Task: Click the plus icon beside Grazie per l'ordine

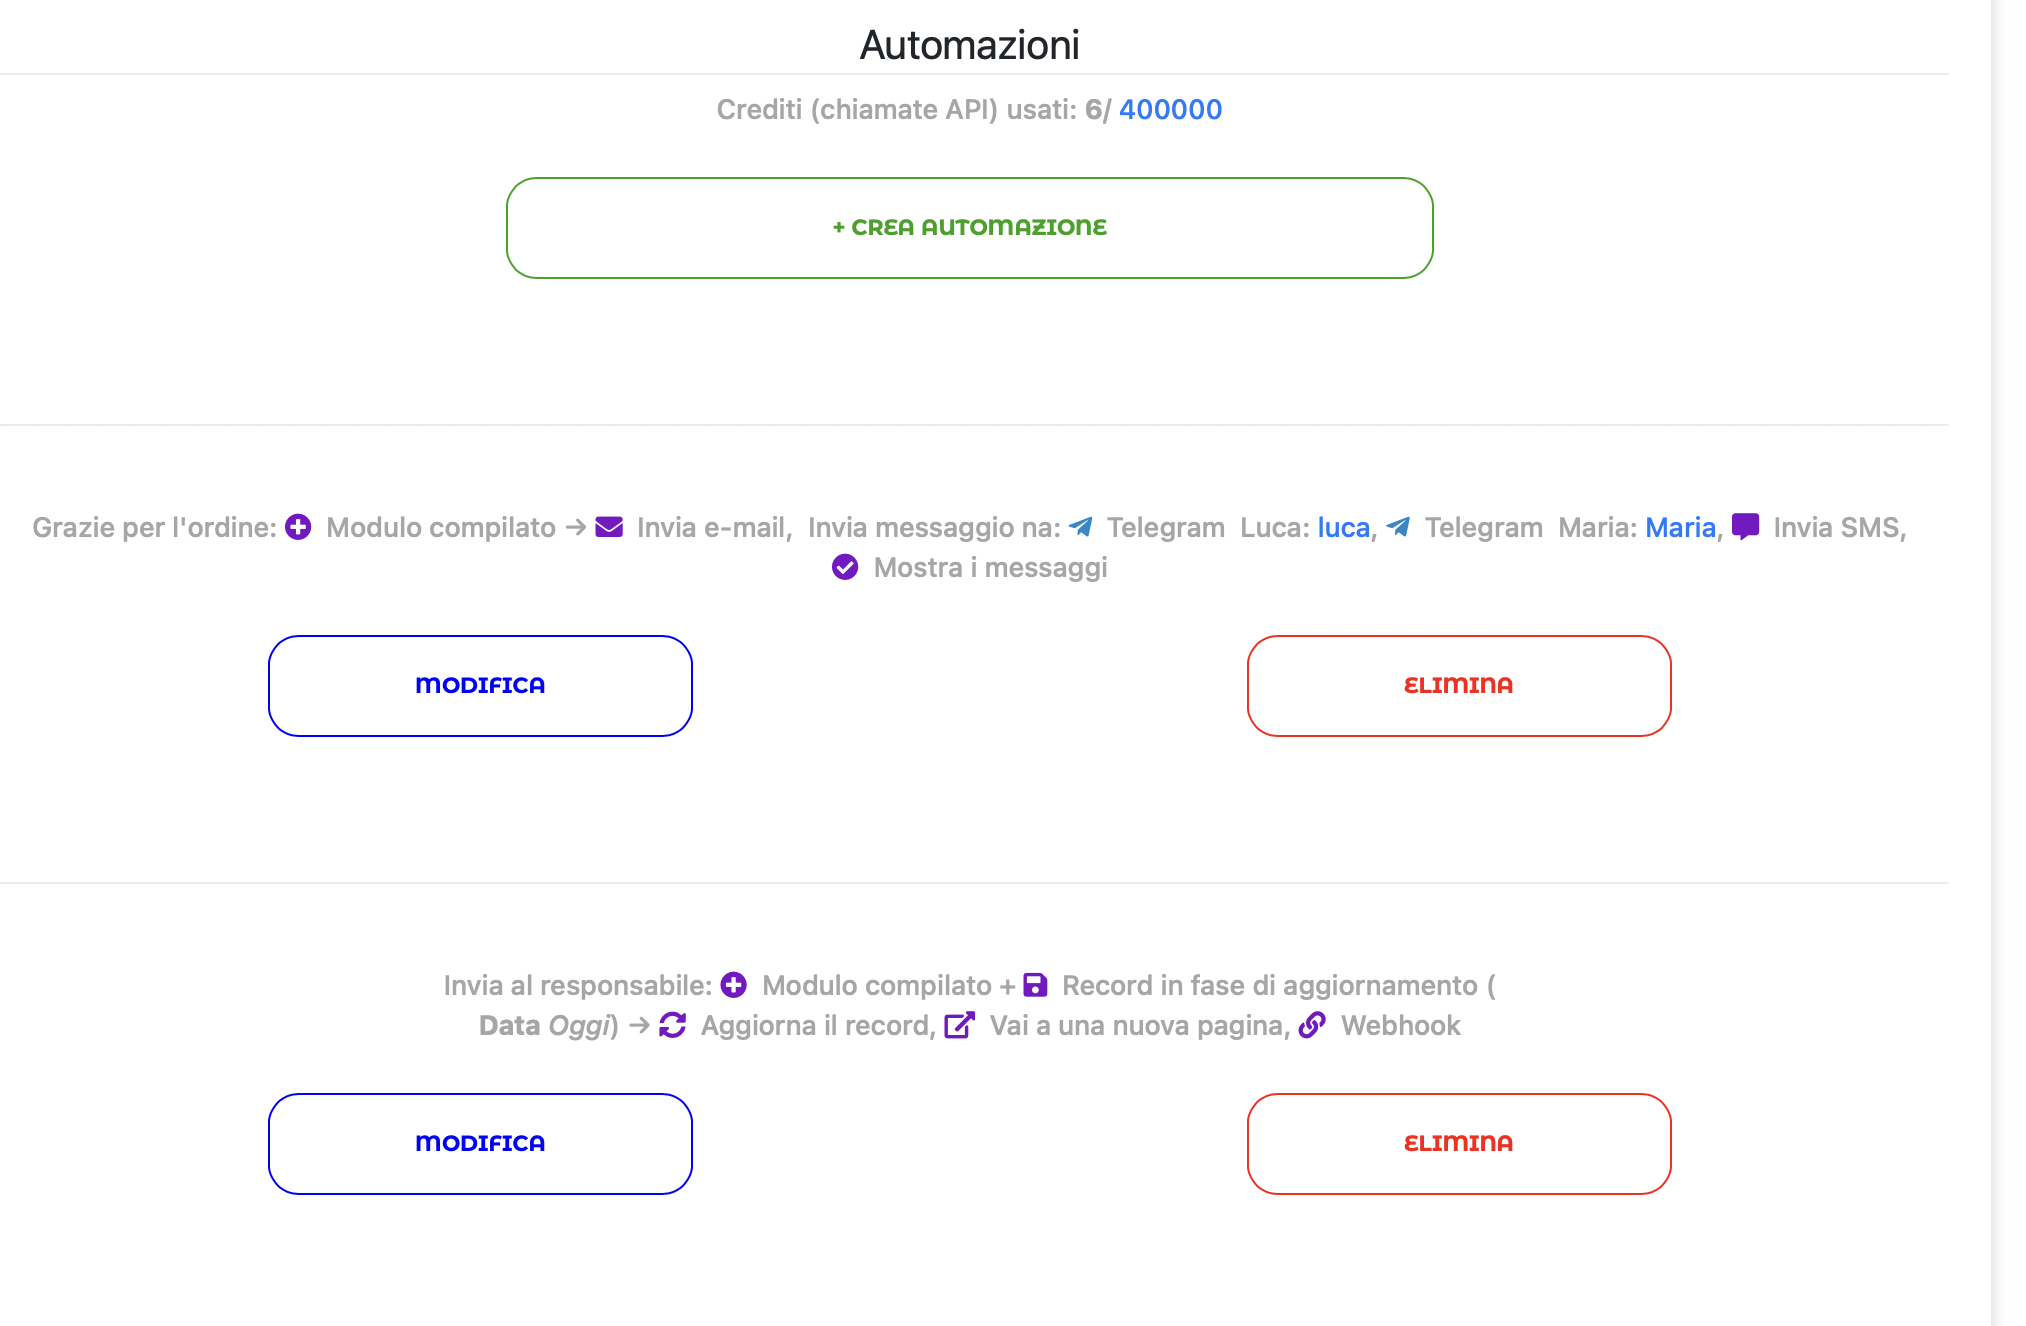Action: [x=298, y=527]
